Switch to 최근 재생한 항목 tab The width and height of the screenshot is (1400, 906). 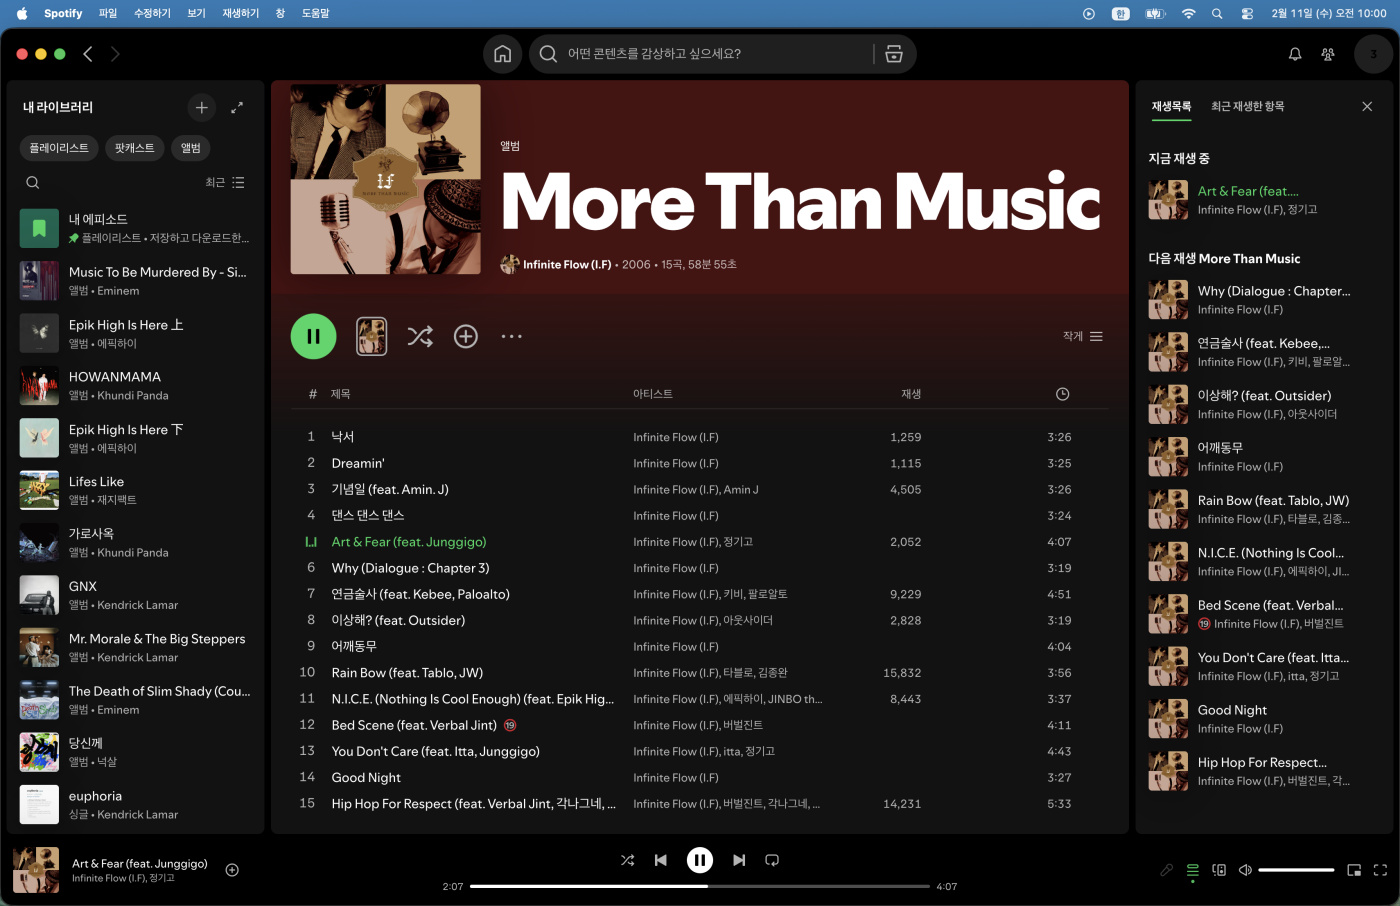[x=1247, y=106]
